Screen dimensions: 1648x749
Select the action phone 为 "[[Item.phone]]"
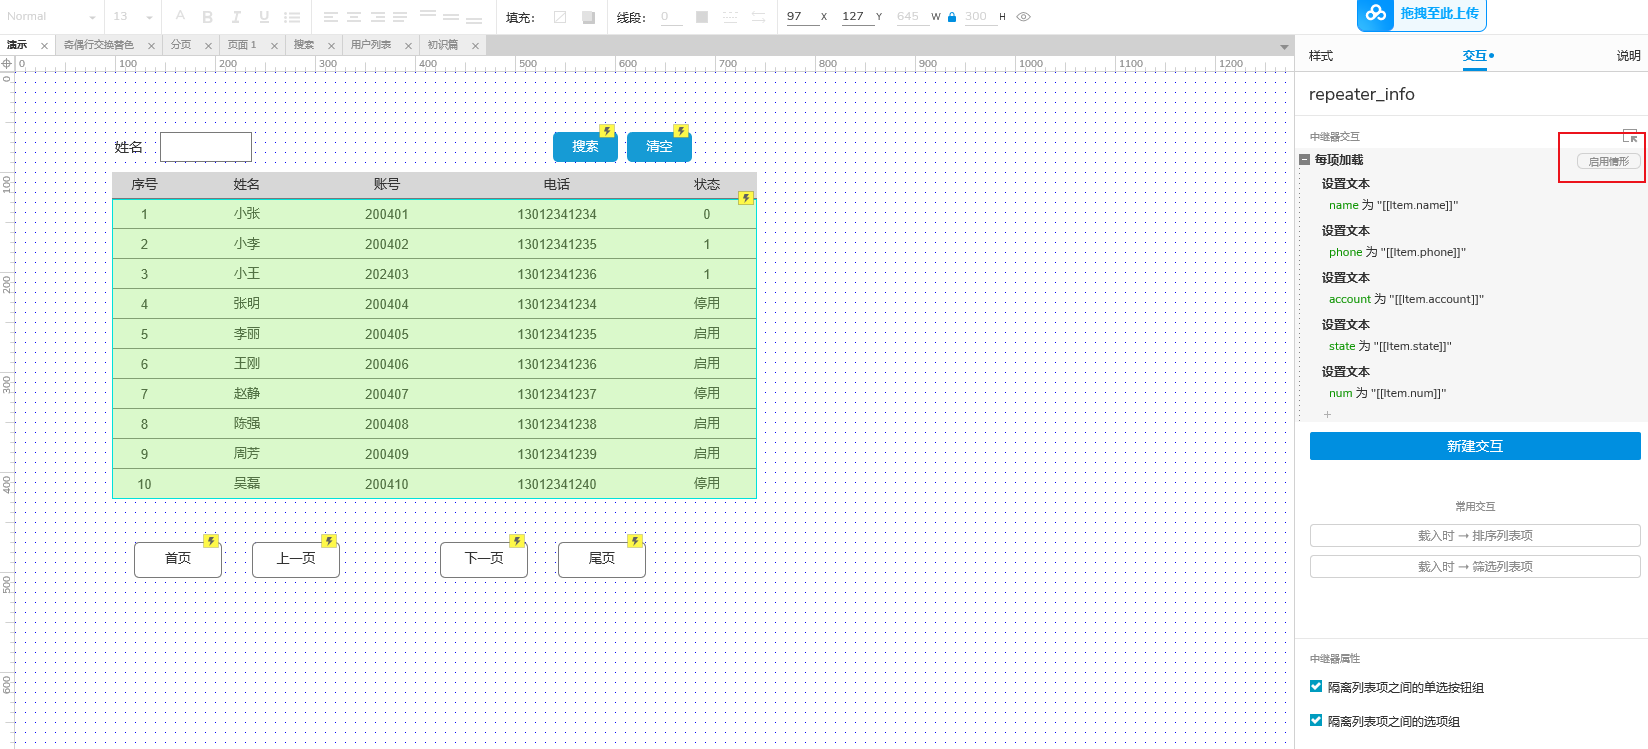tap(1397, 252)
